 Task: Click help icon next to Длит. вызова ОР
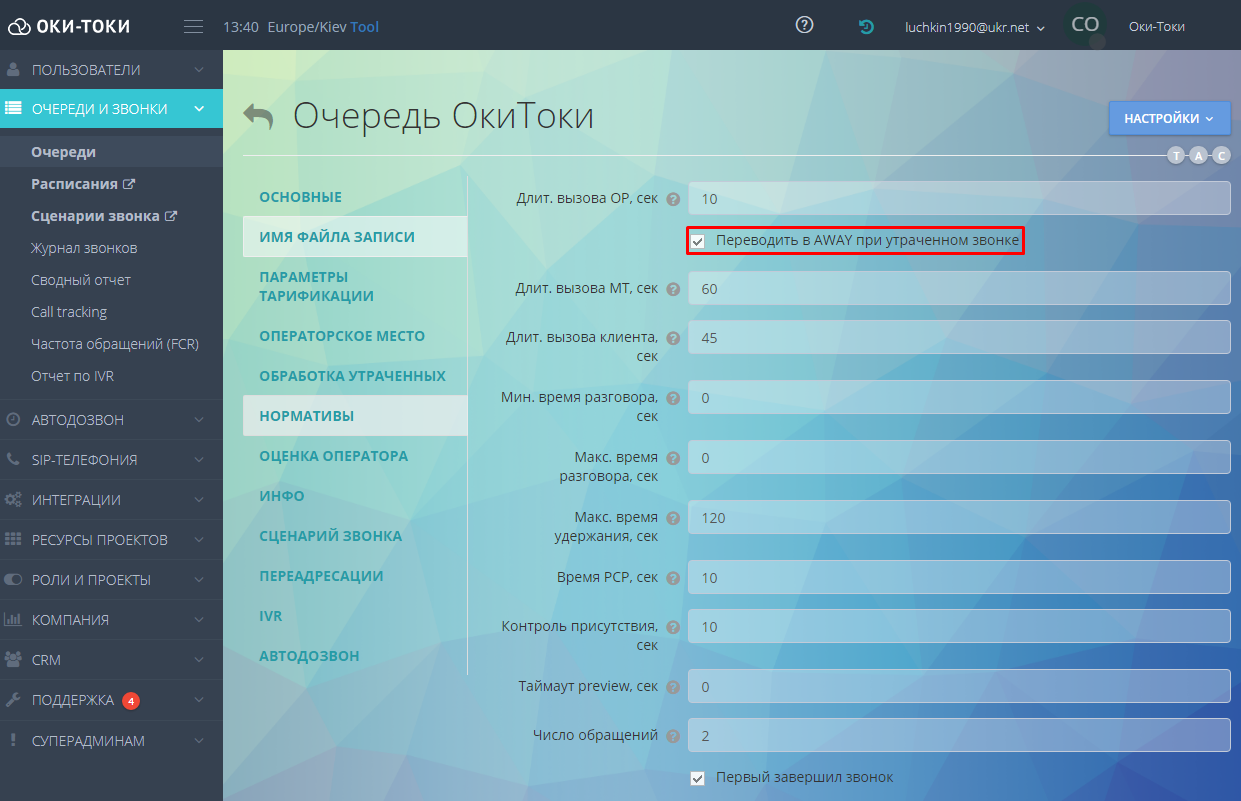coord(673,199)
